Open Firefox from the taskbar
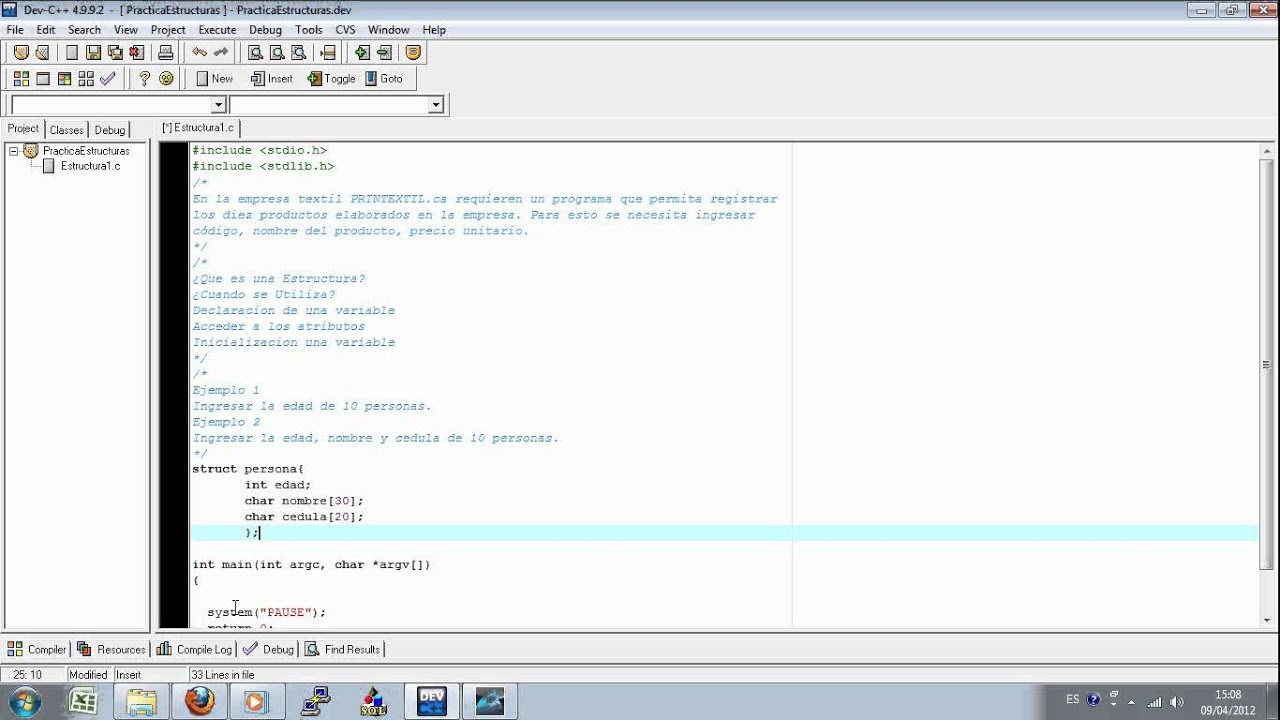 coord(199,701)
